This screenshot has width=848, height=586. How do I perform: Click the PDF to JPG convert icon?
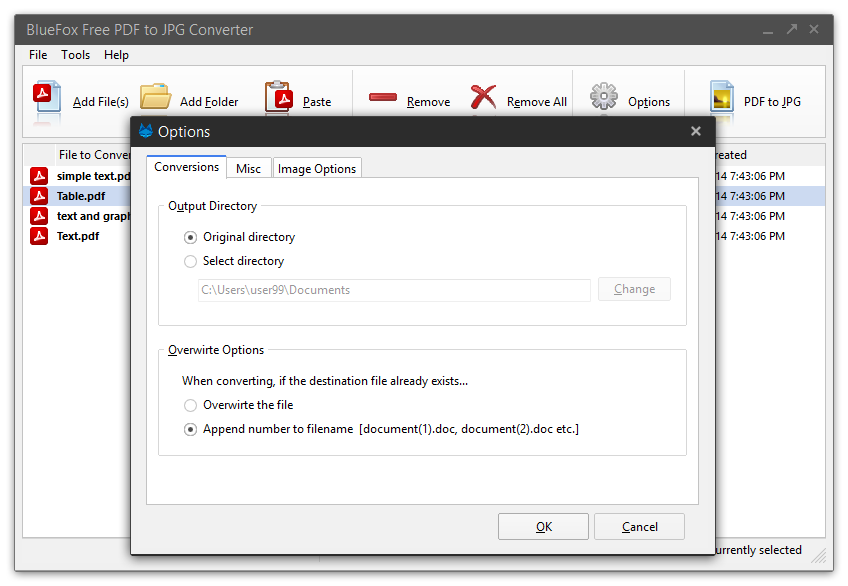pyautogui.click(x=722, y=97)
